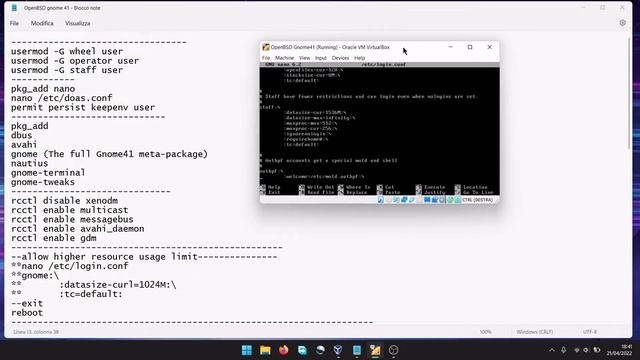Click the line 'permit persist keepenv user'
This screenshot has width=640, height=360.
click(83, 107)
